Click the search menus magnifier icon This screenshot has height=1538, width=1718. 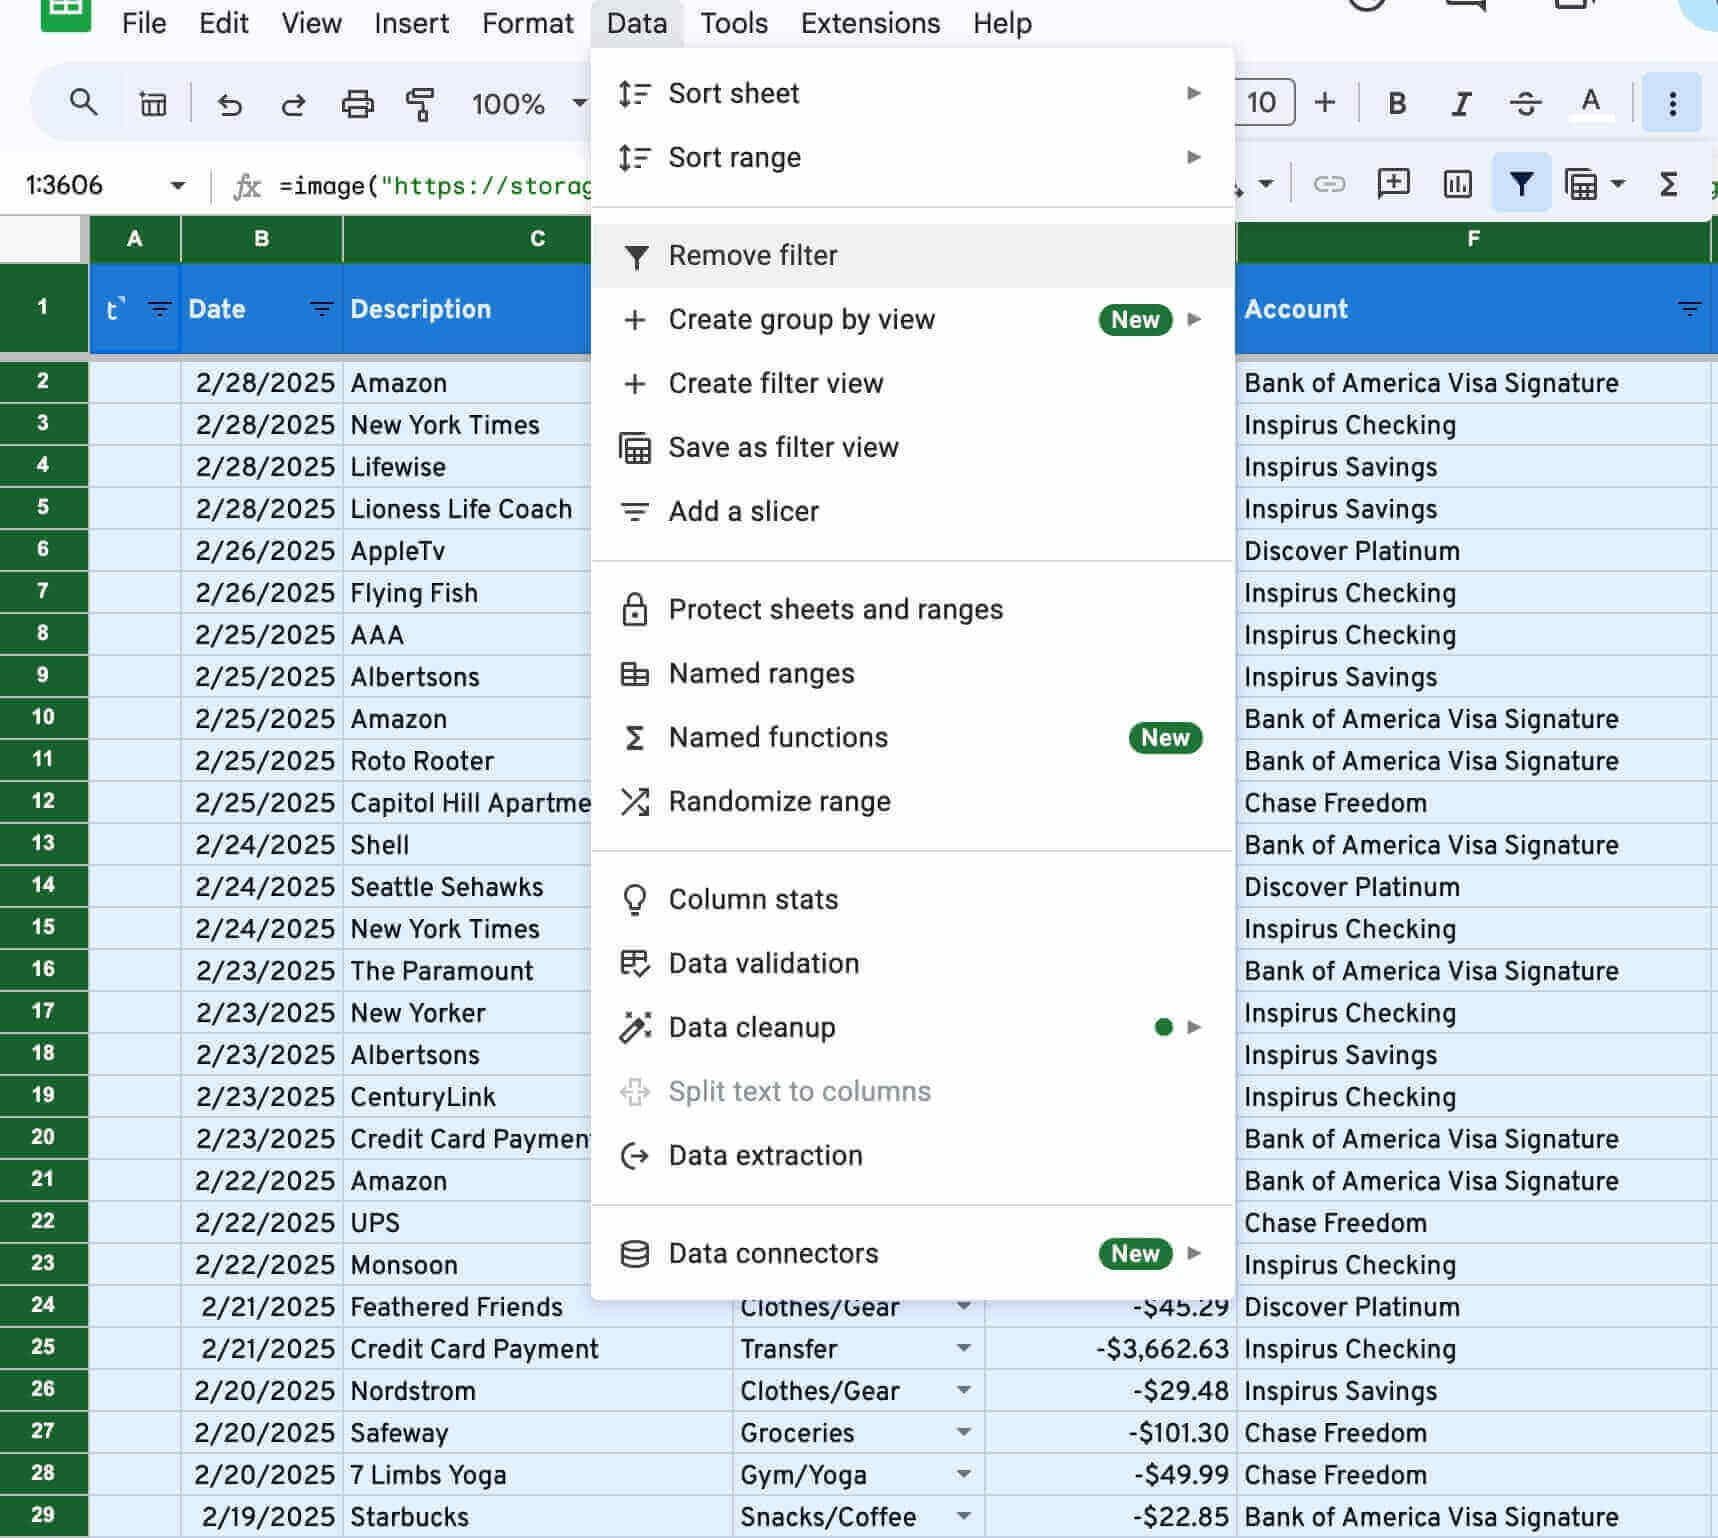click(x=83, y=103)
